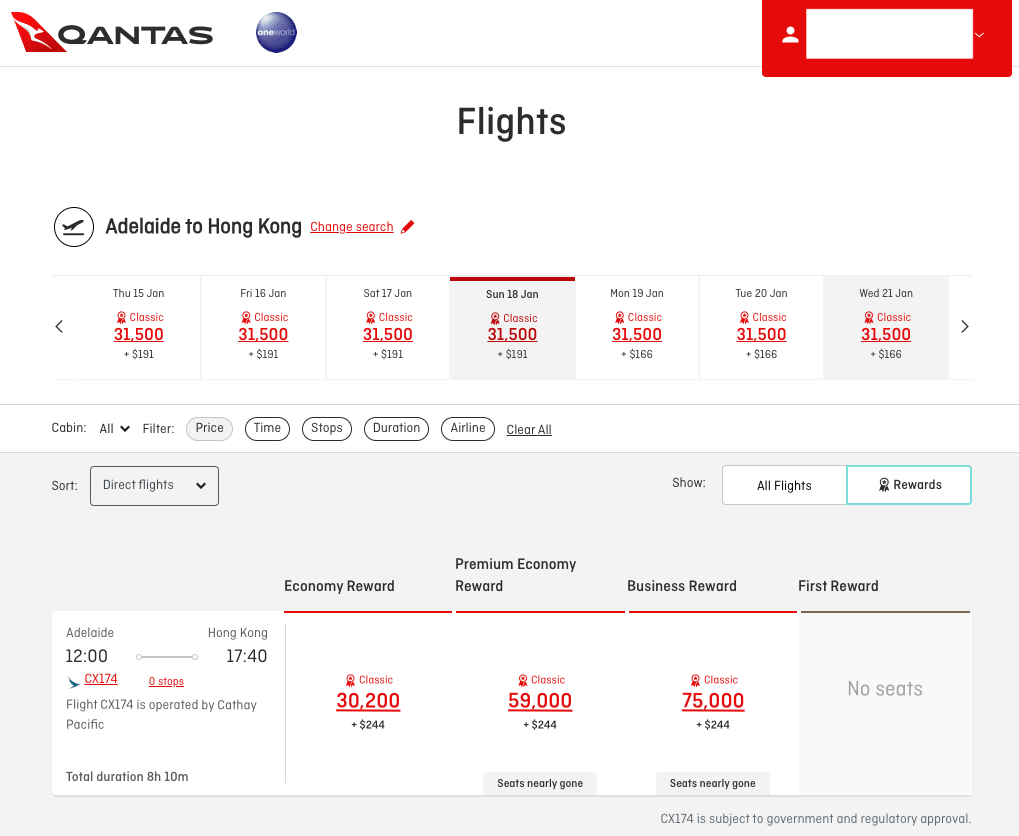This screenshot has height=836, width=1019.
Task: Click Seats nearly gone under Premium Economy
Action: click(x=540, y=783)
